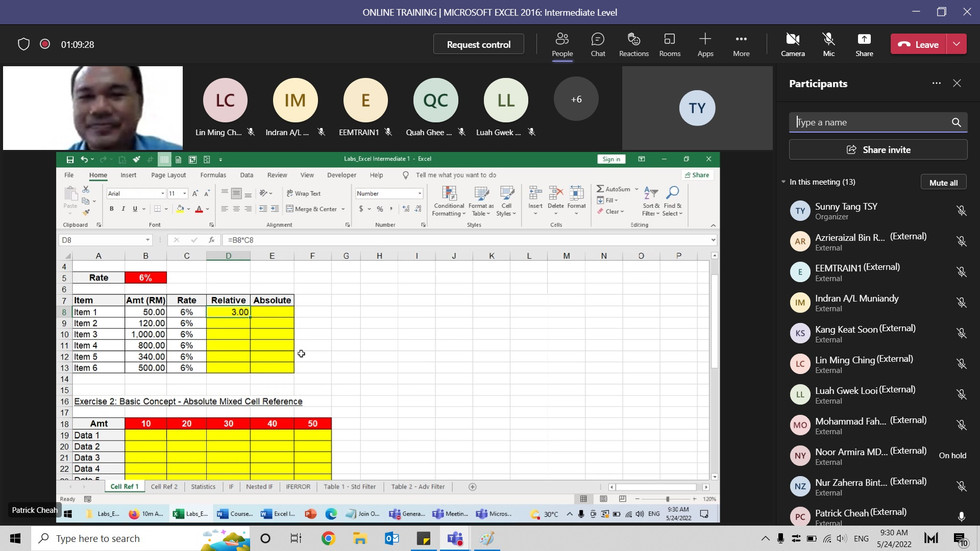Open the Reactions menu
980x551 pixels.
point(633,44)
